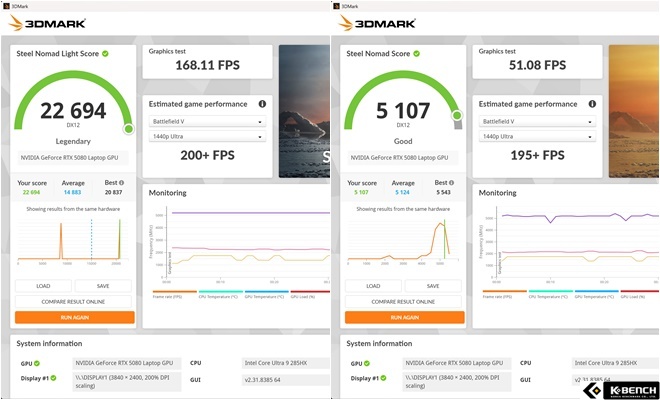Click the 3DMark logo in right window
Viewport: 660px width, 400px height.
pos(377,23)
